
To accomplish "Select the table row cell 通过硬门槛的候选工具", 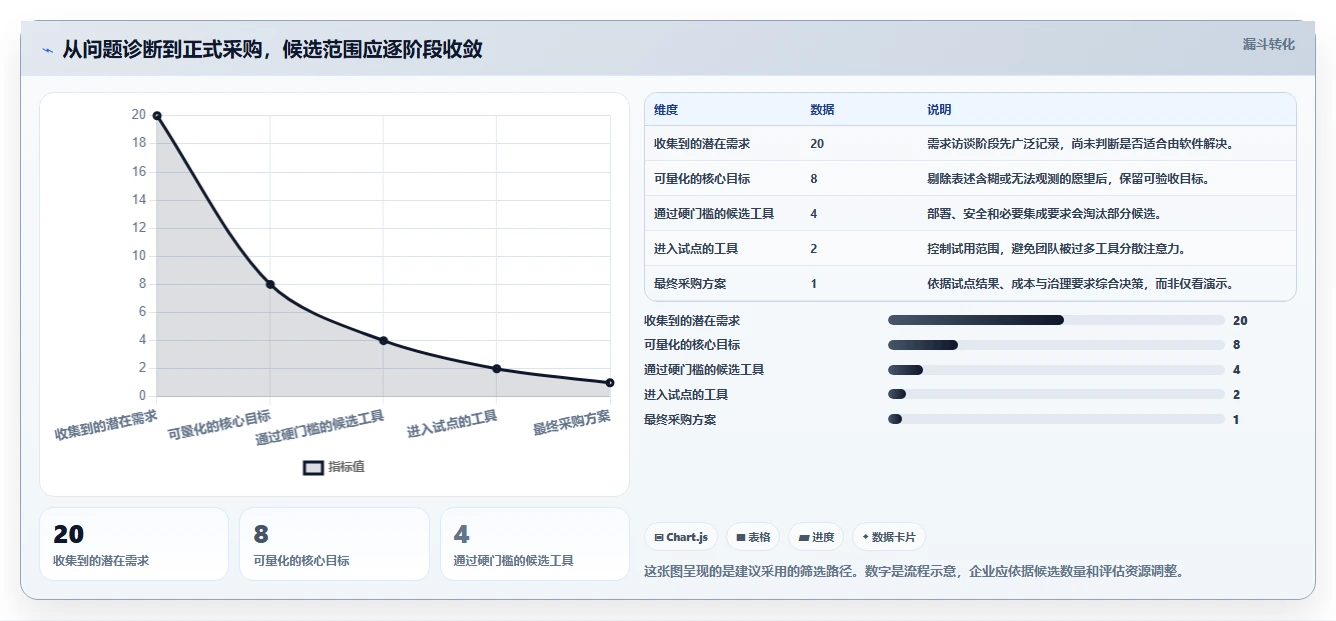I will (x=714, y=214).
